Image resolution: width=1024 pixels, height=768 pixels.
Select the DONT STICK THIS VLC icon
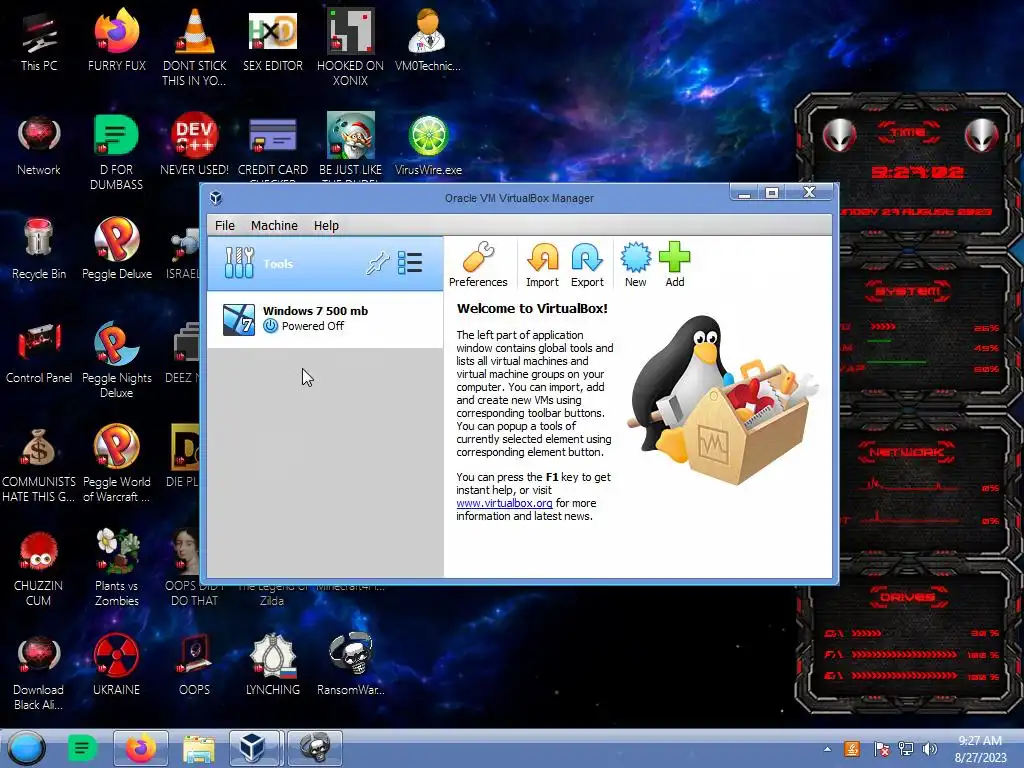pos(194,48)
